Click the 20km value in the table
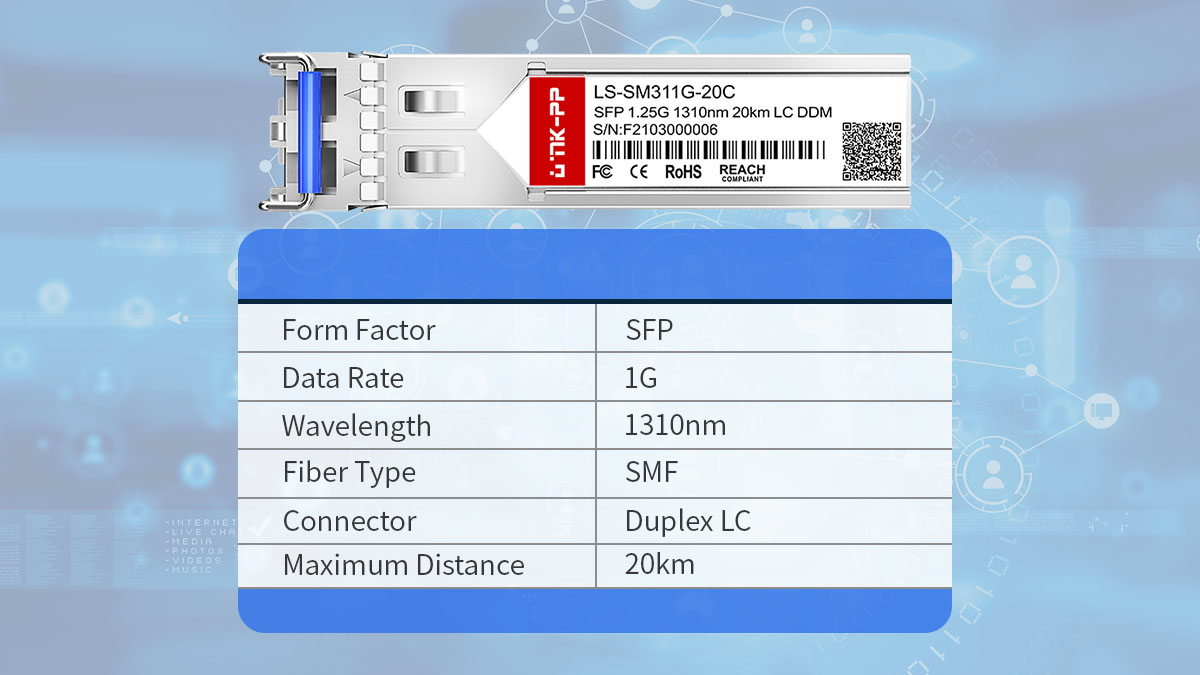The height and width of the screenshot is (675, 1200). pos(660,564)
